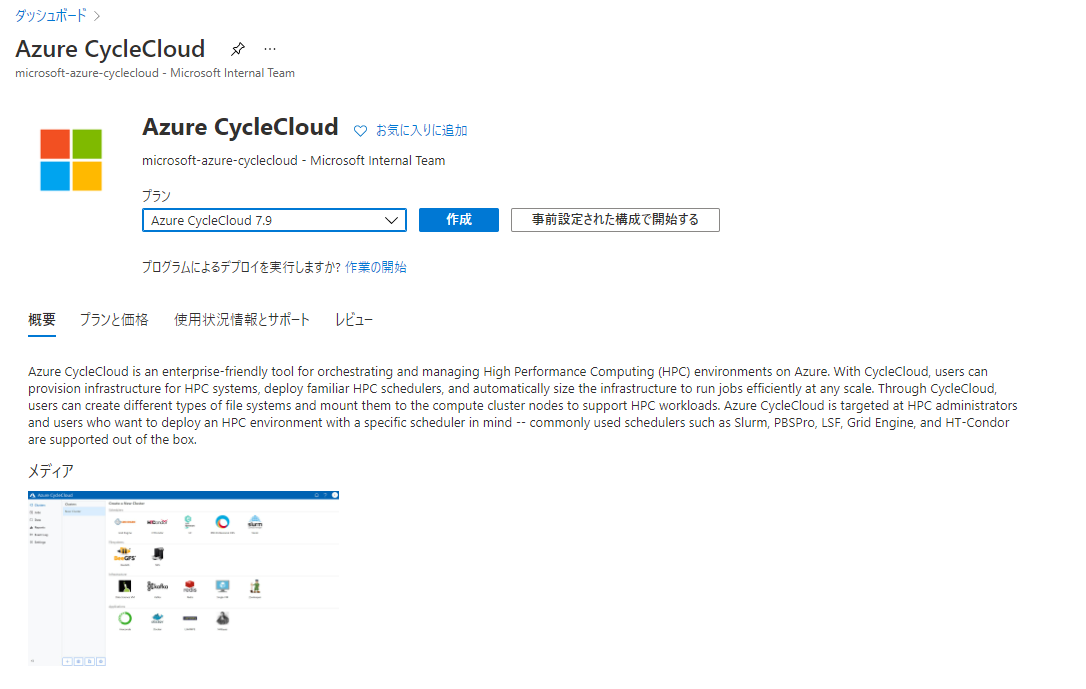Click the pin icon next to Azure CycleCloud title
Viewport: 1086px width, 689px height.
tap(237, 48)
